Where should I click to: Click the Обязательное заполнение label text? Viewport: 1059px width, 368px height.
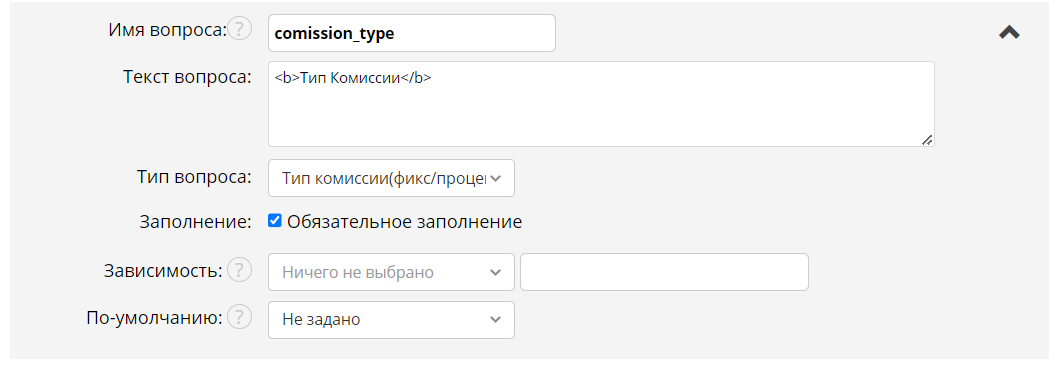coord(405,222)
